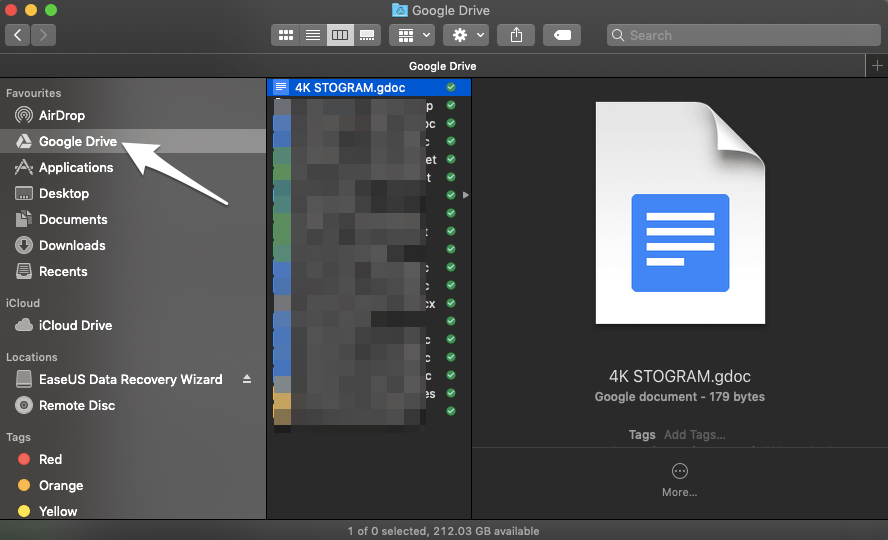
Task: Open Documents in the sidebar
Action: click(x=133, y=220)
